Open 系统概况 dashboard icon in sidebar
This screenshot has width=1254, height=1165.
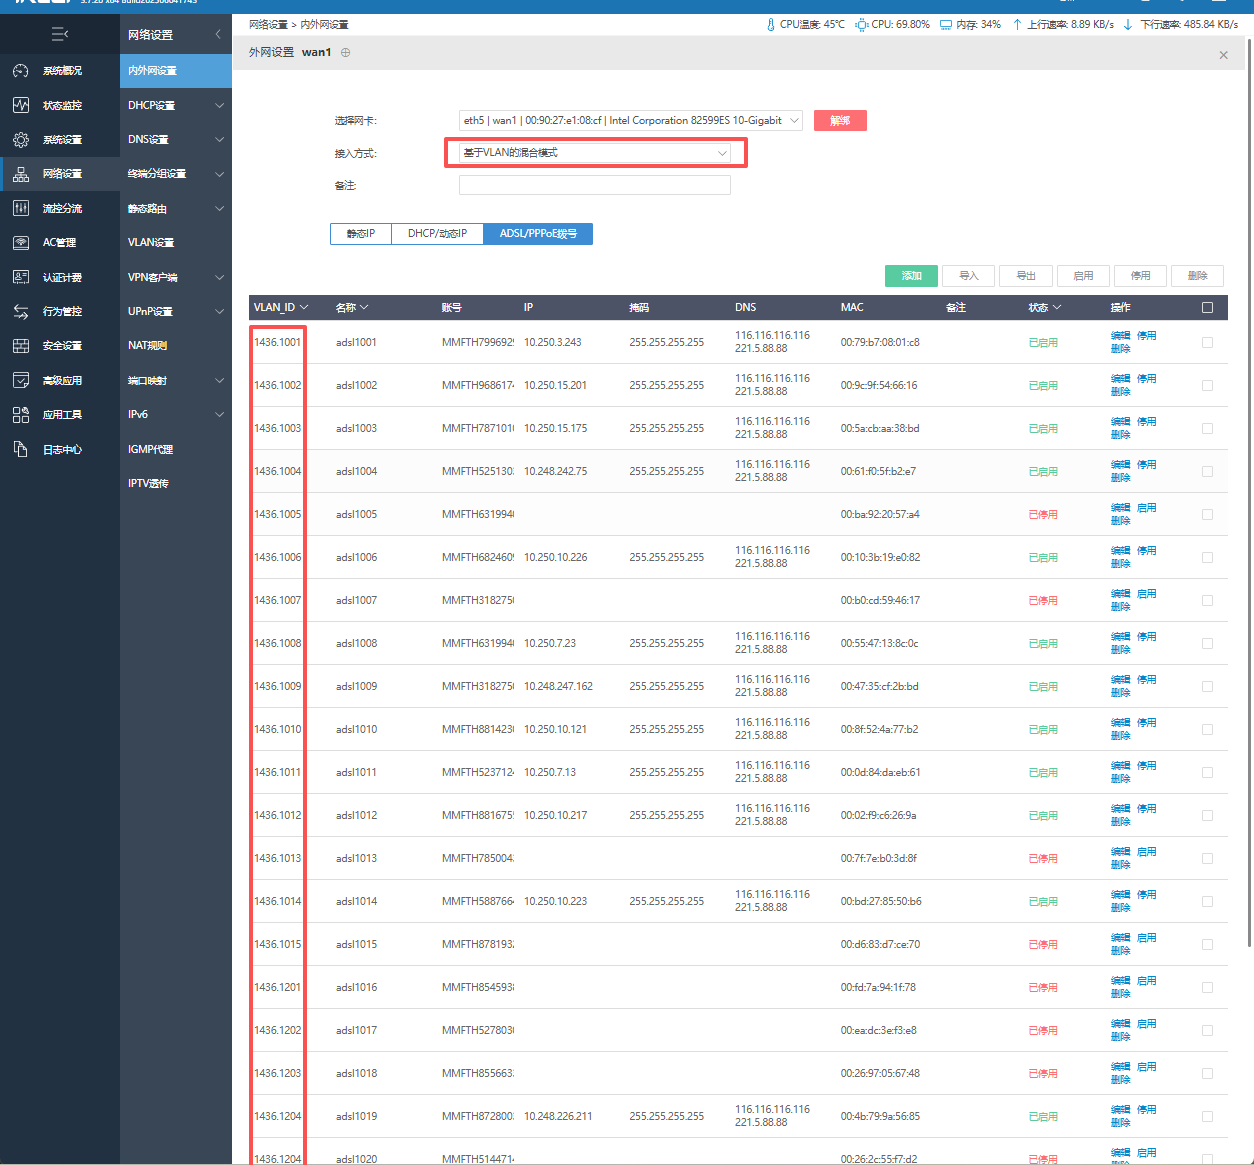click(x=21, y=71)
